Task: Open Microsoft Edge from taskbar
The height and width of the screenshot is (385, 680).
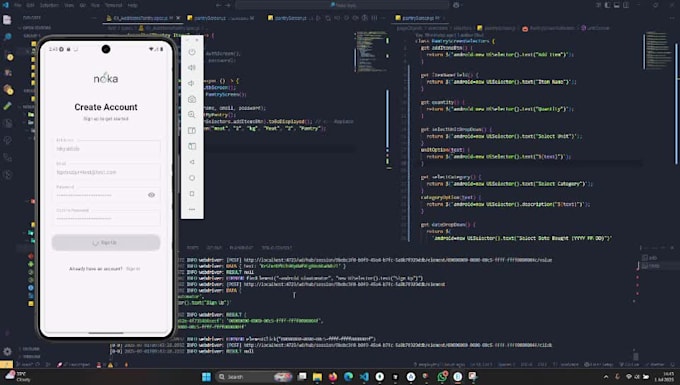Action: point(349,376)
